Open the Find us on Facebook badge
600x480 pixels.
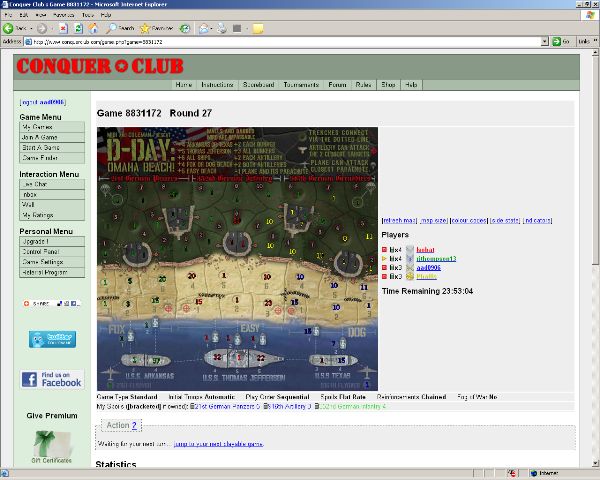point(52,379)
